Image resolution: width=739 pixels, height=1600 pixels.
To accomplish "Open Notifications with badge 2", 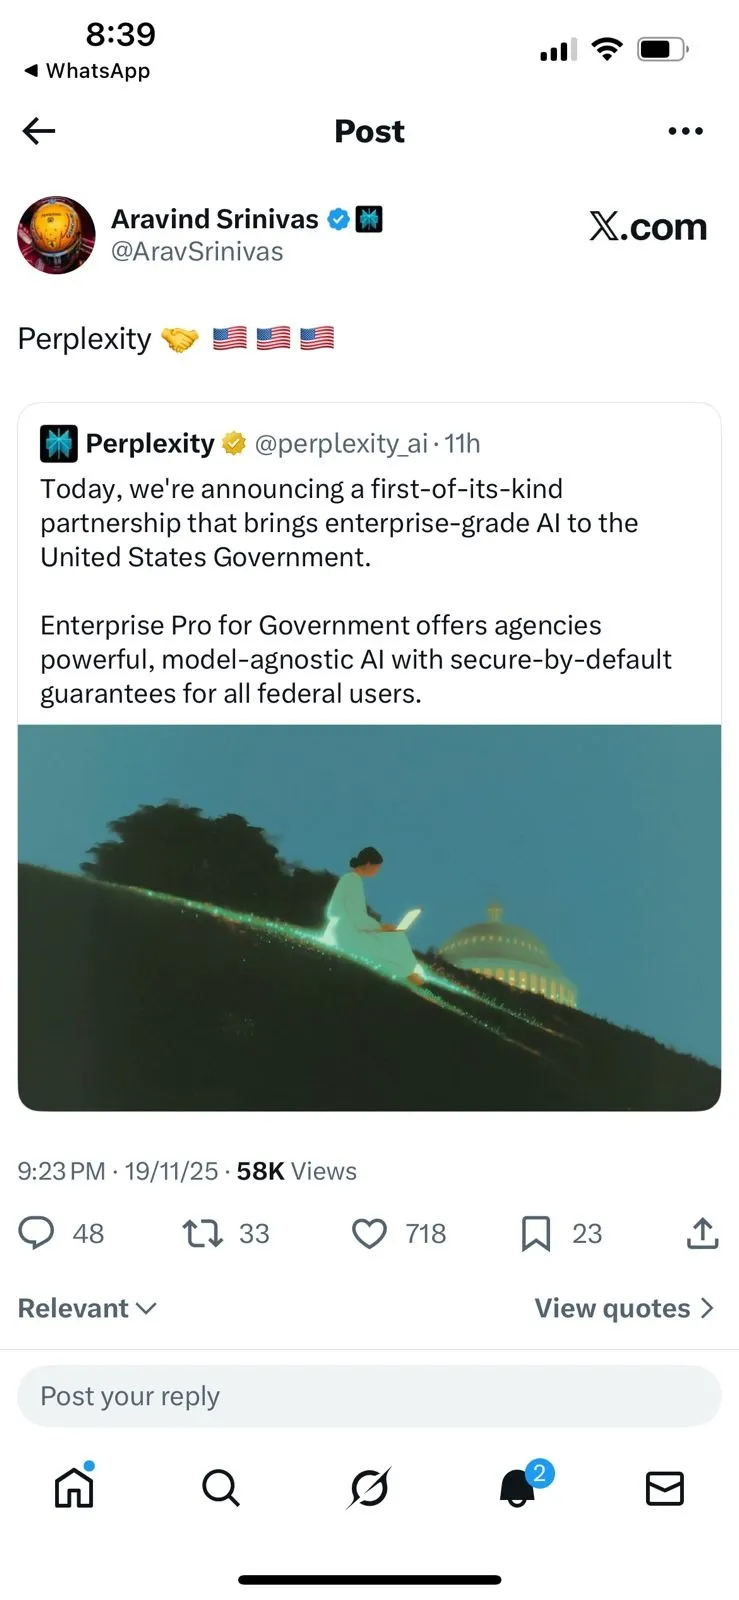I will click(518, 1487).
